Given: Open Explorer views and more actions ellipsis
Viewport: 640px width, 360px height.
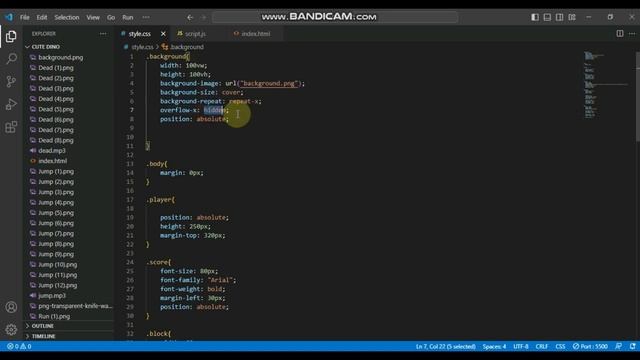Looking at the screenshot, I should pyautogui.click(x=103, y=34).
